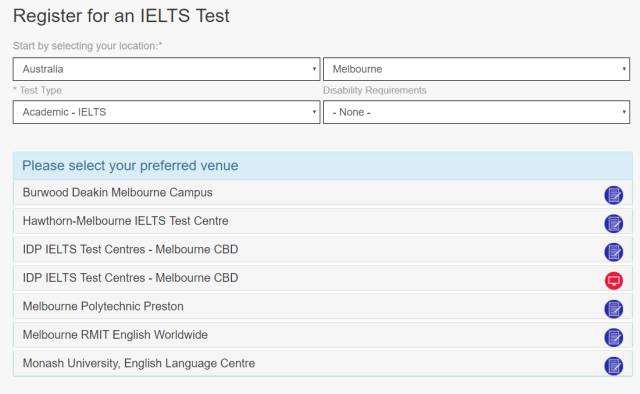
Task: Click red computer-delivered icon for IDP Melbourne CBD
Action: (613, 280)
